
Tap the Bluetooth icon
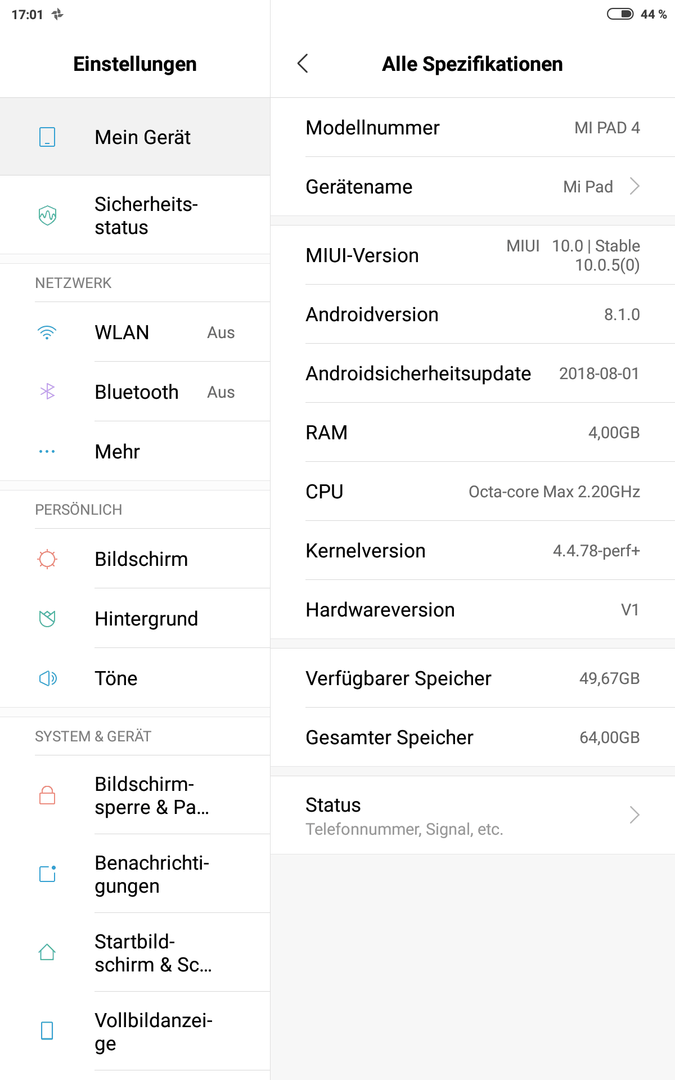(x=47, y=392)
